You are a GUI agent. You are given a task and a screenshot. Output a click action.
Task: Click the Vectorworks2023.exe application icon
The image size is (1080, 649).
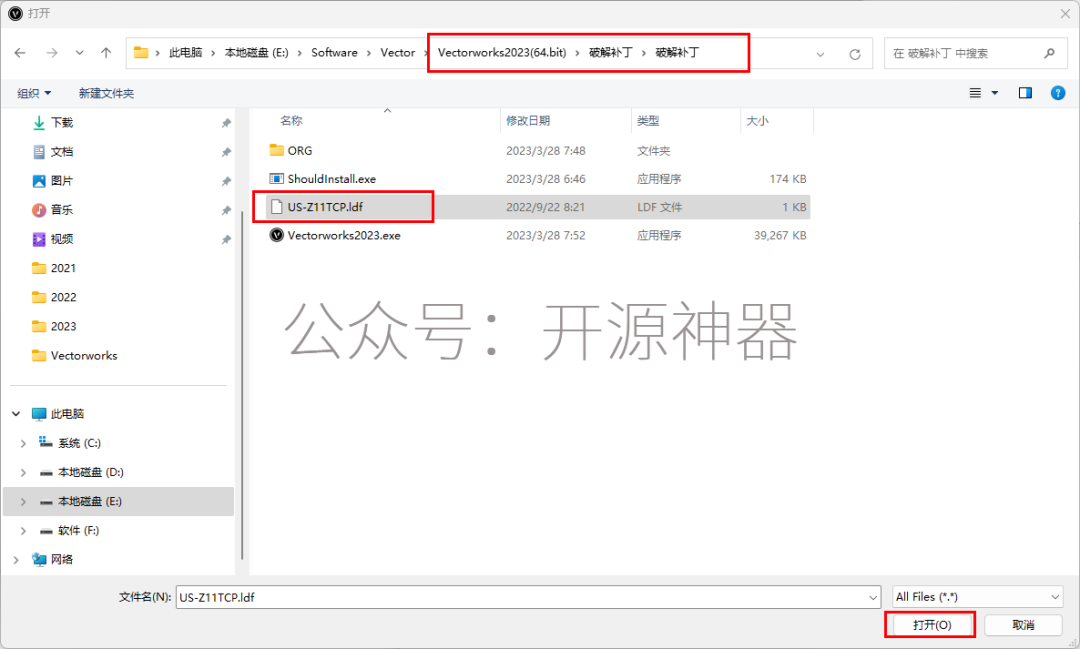(276, 235)
